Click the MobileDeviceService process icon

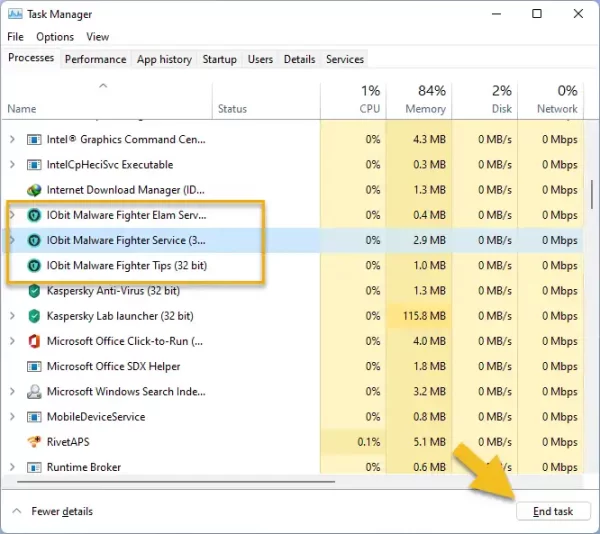point(34,417)
